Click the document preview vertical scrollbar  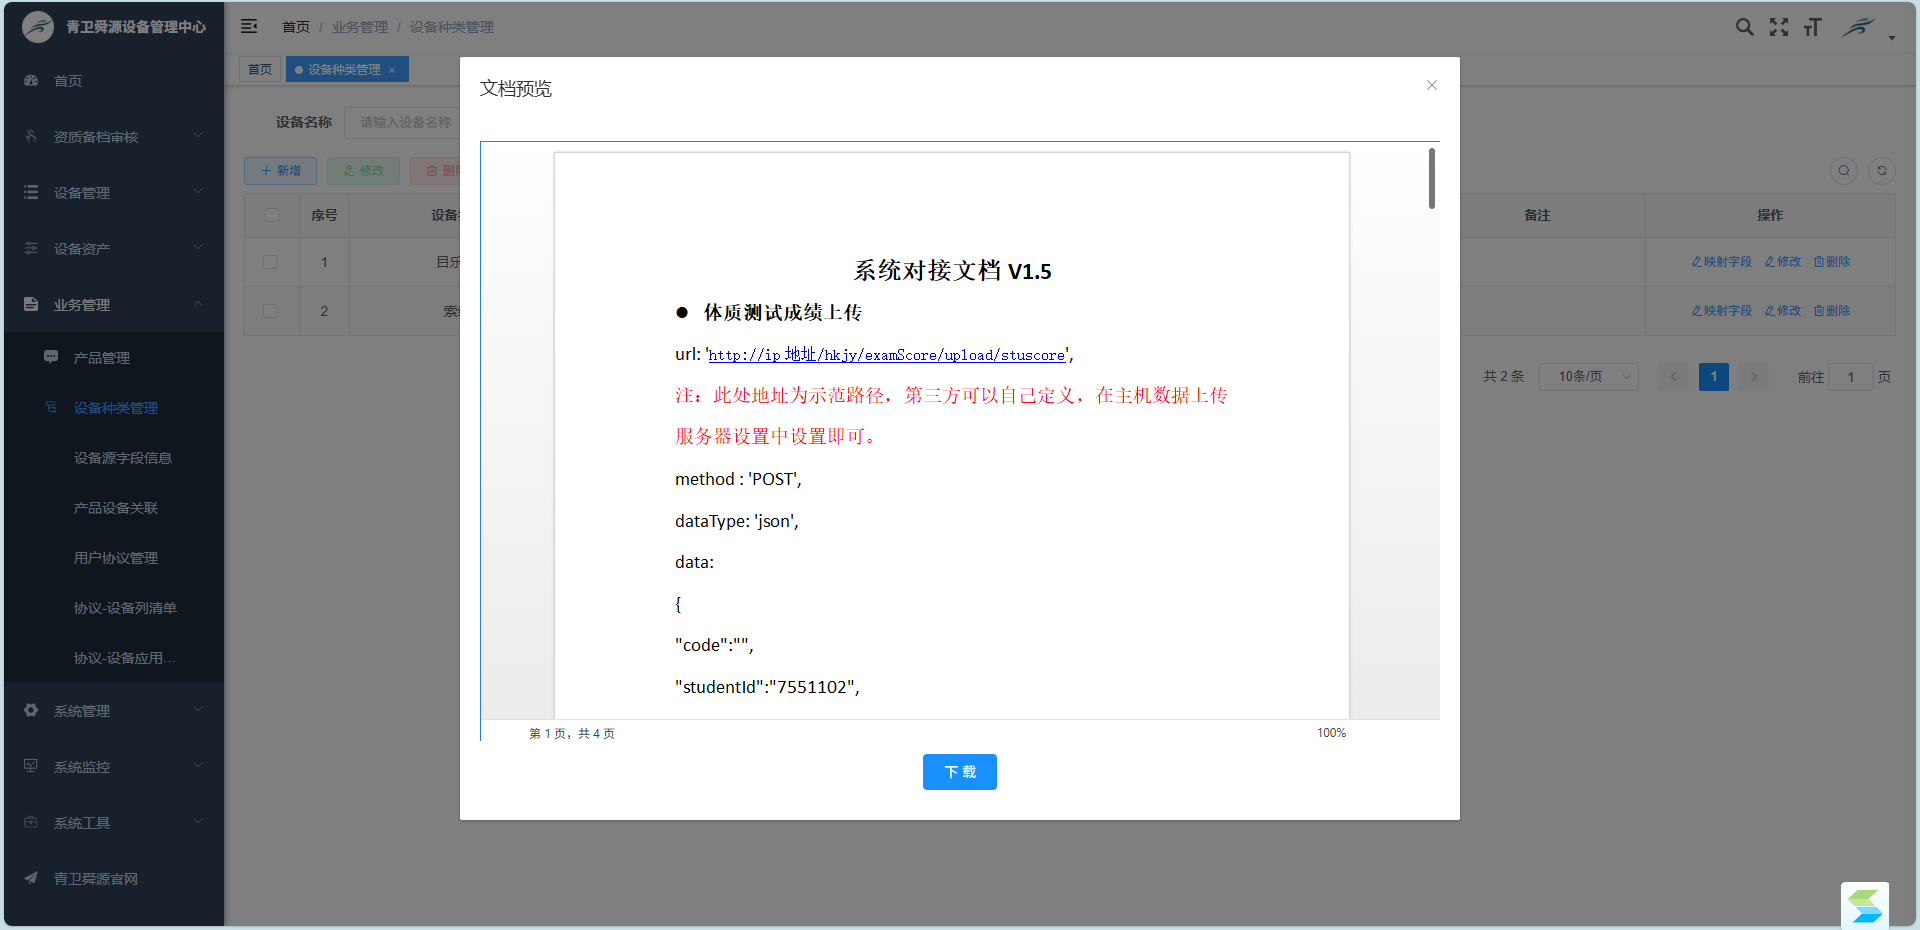(x=1431, y=179)
